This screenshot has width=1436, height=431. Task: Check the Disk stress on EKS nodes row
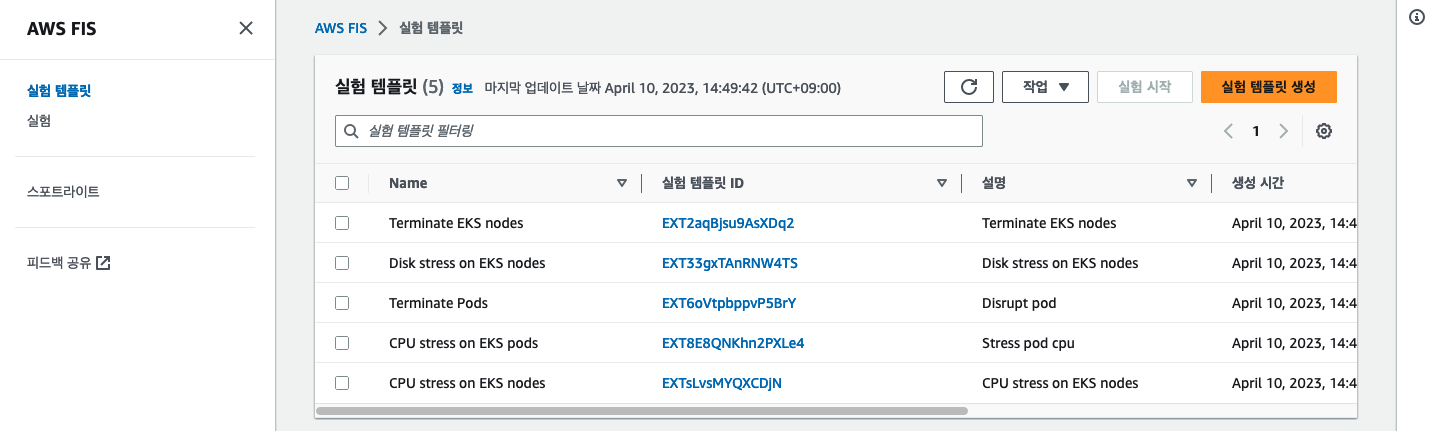pos(342,263)
